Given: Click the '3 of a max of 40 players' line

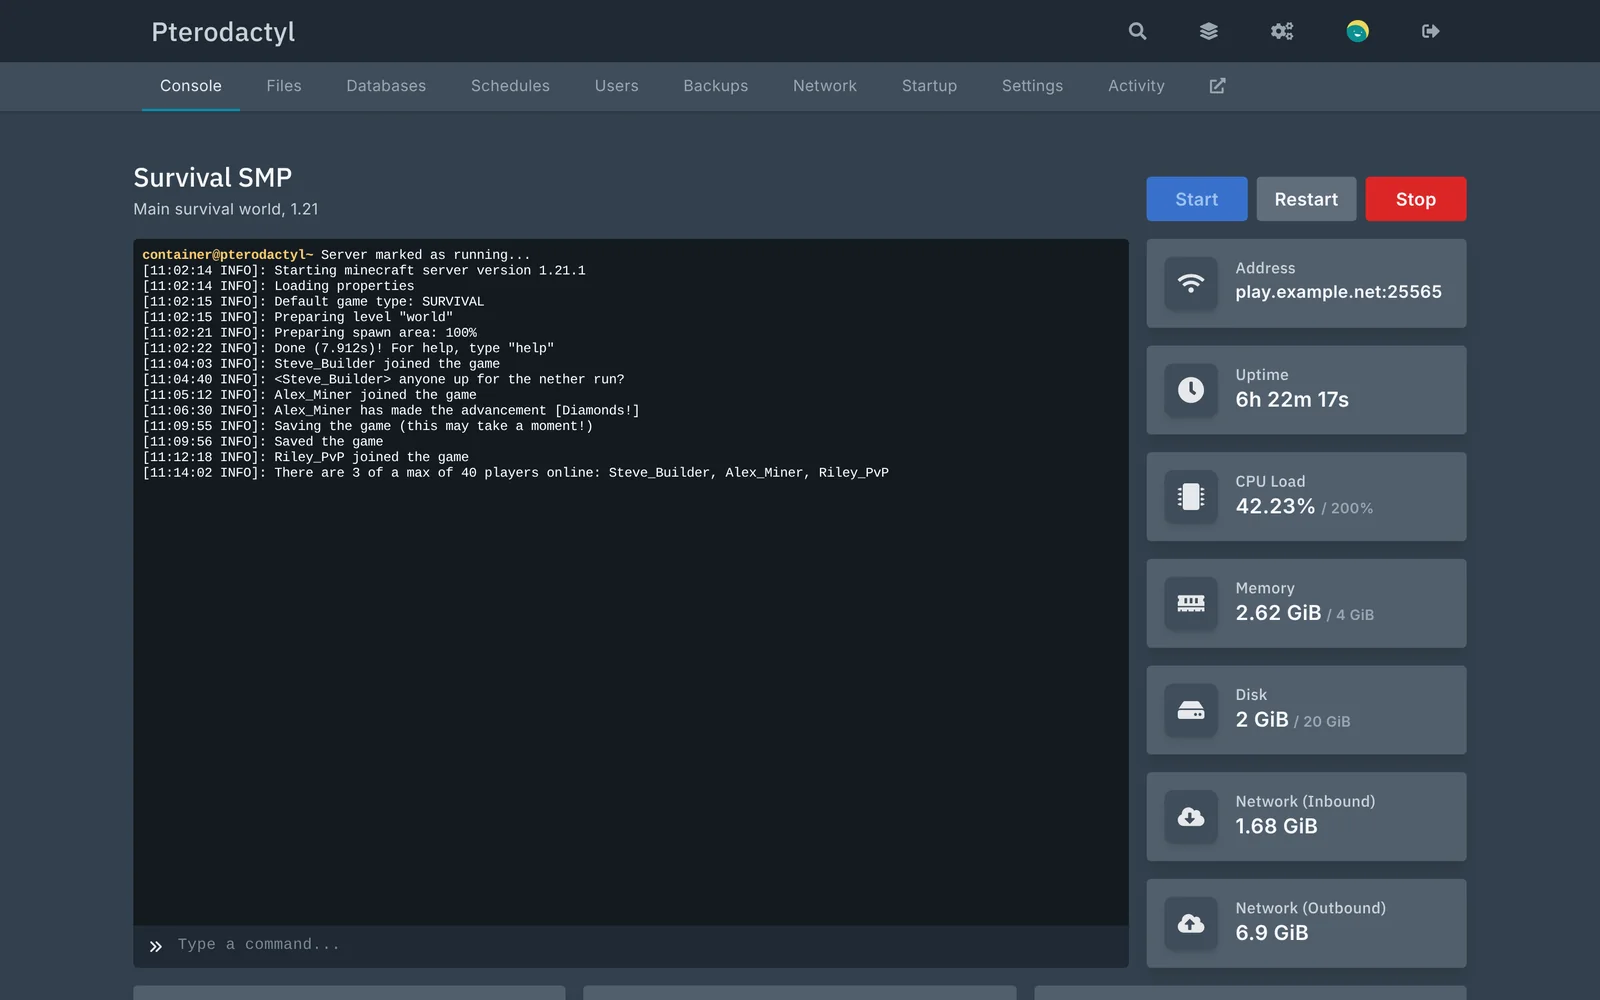Looking at the screenshot, I should (x=516, y=472).
